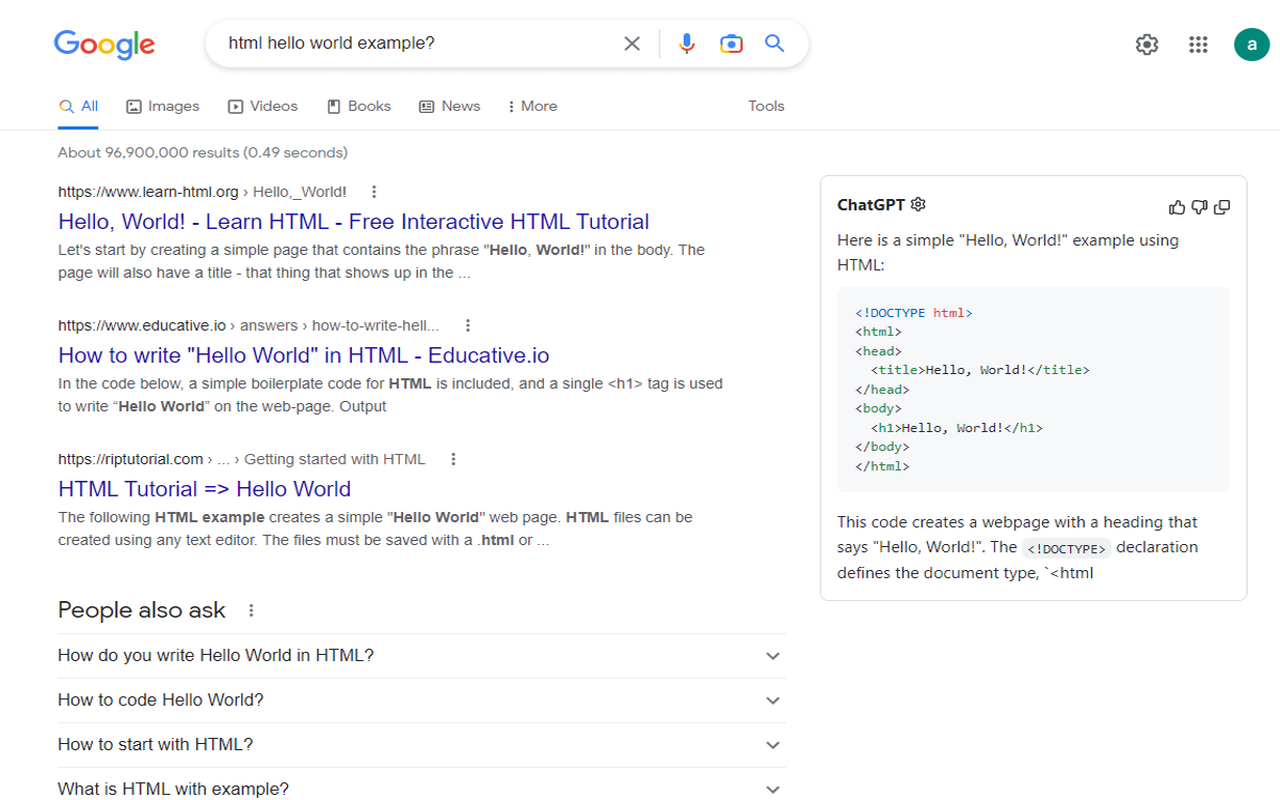Go to Google homepage via logo
1280x800 pixels.
104,44
